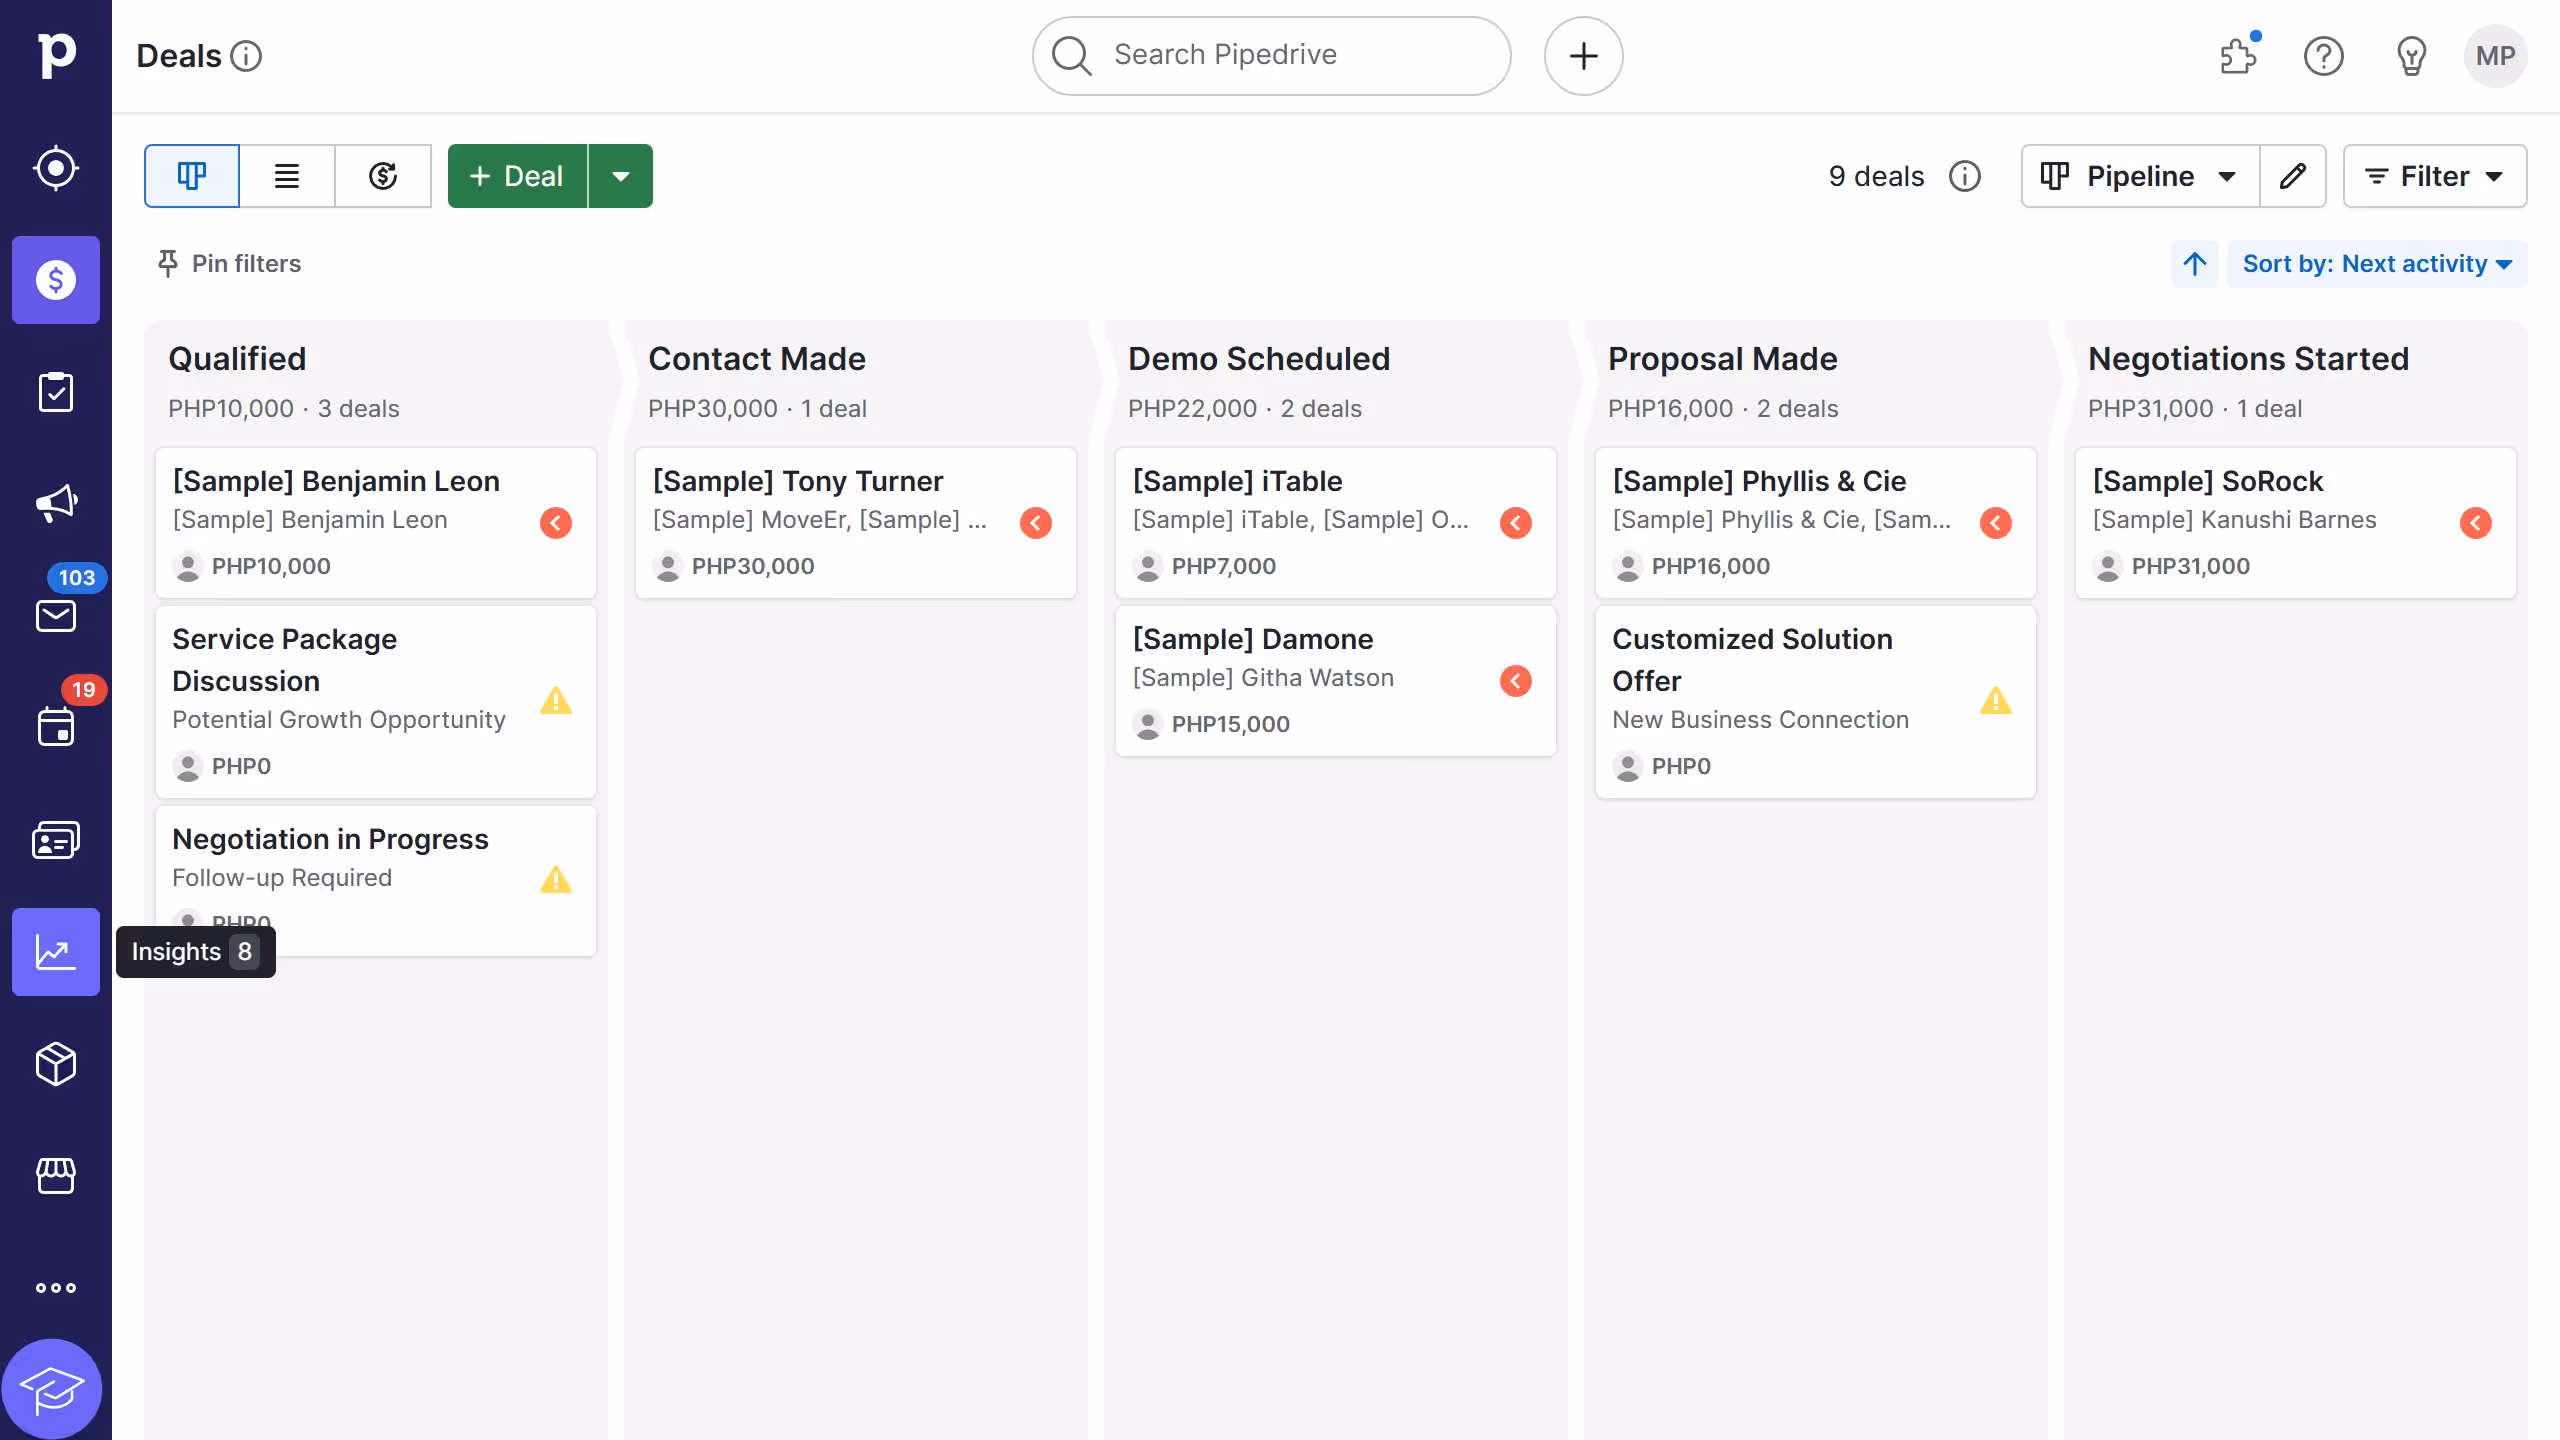Open the Mail inbox from the sidebar
This screenshot has width=2560, height=1440.
click(55, 615)
